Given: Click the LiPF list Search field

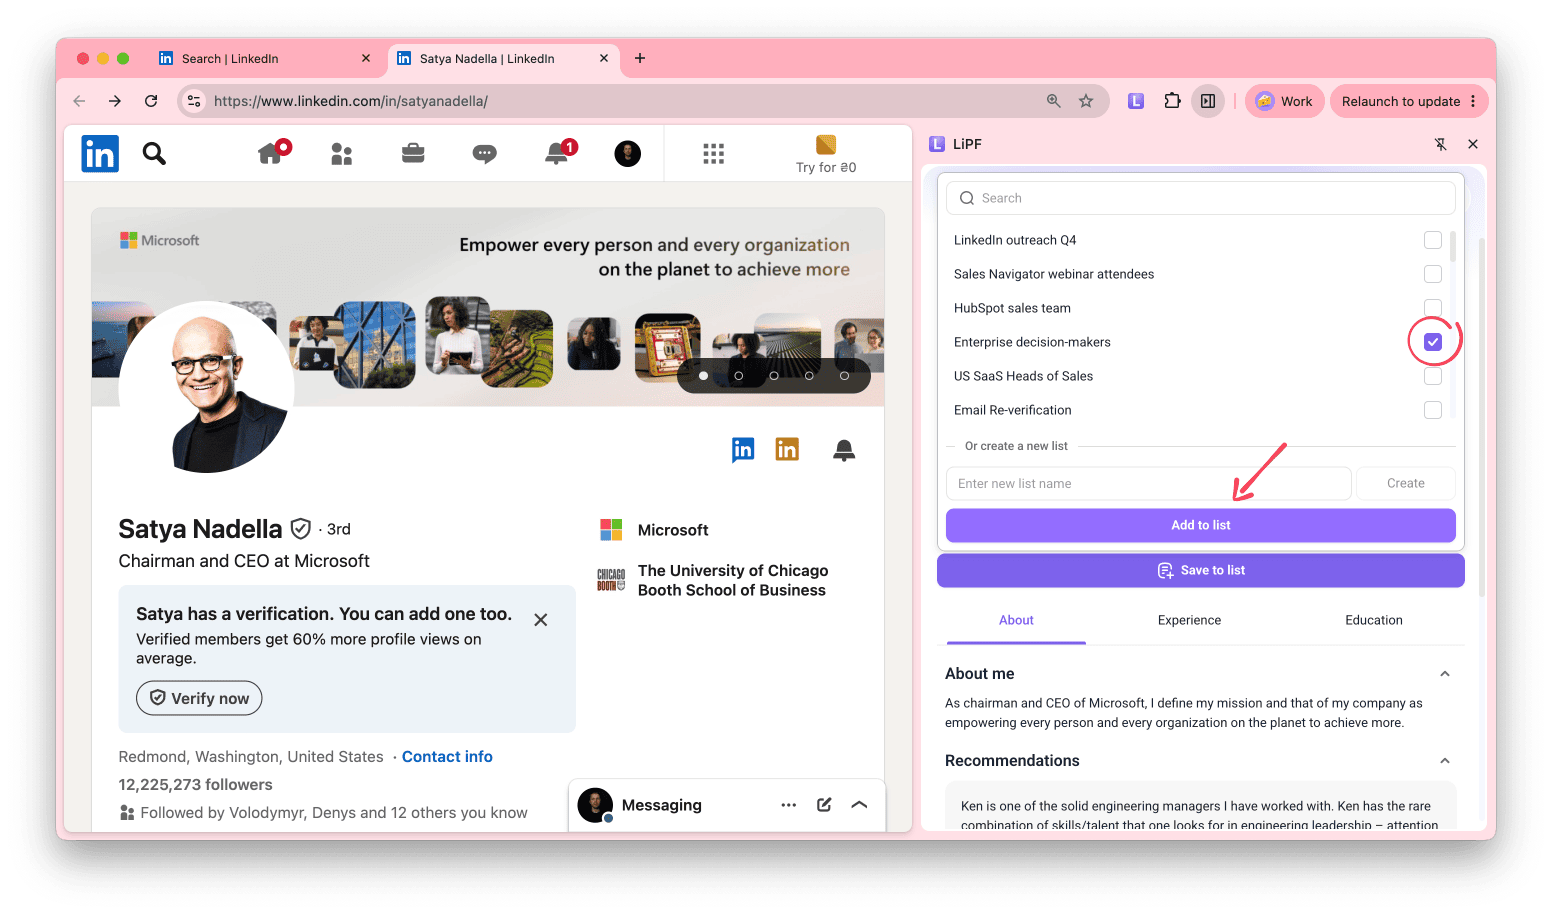Looking at the screenshot, I should tap(1201, 198).
